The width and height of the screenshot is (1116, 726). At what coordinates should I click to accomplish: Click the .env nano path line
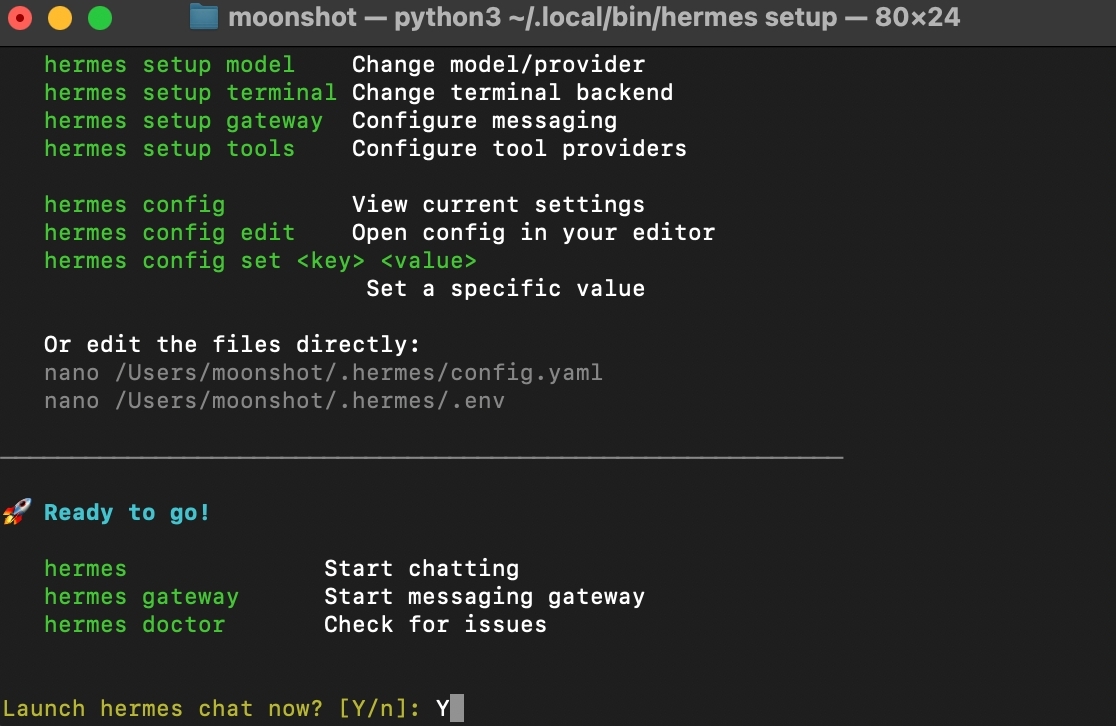coord(274,401)
